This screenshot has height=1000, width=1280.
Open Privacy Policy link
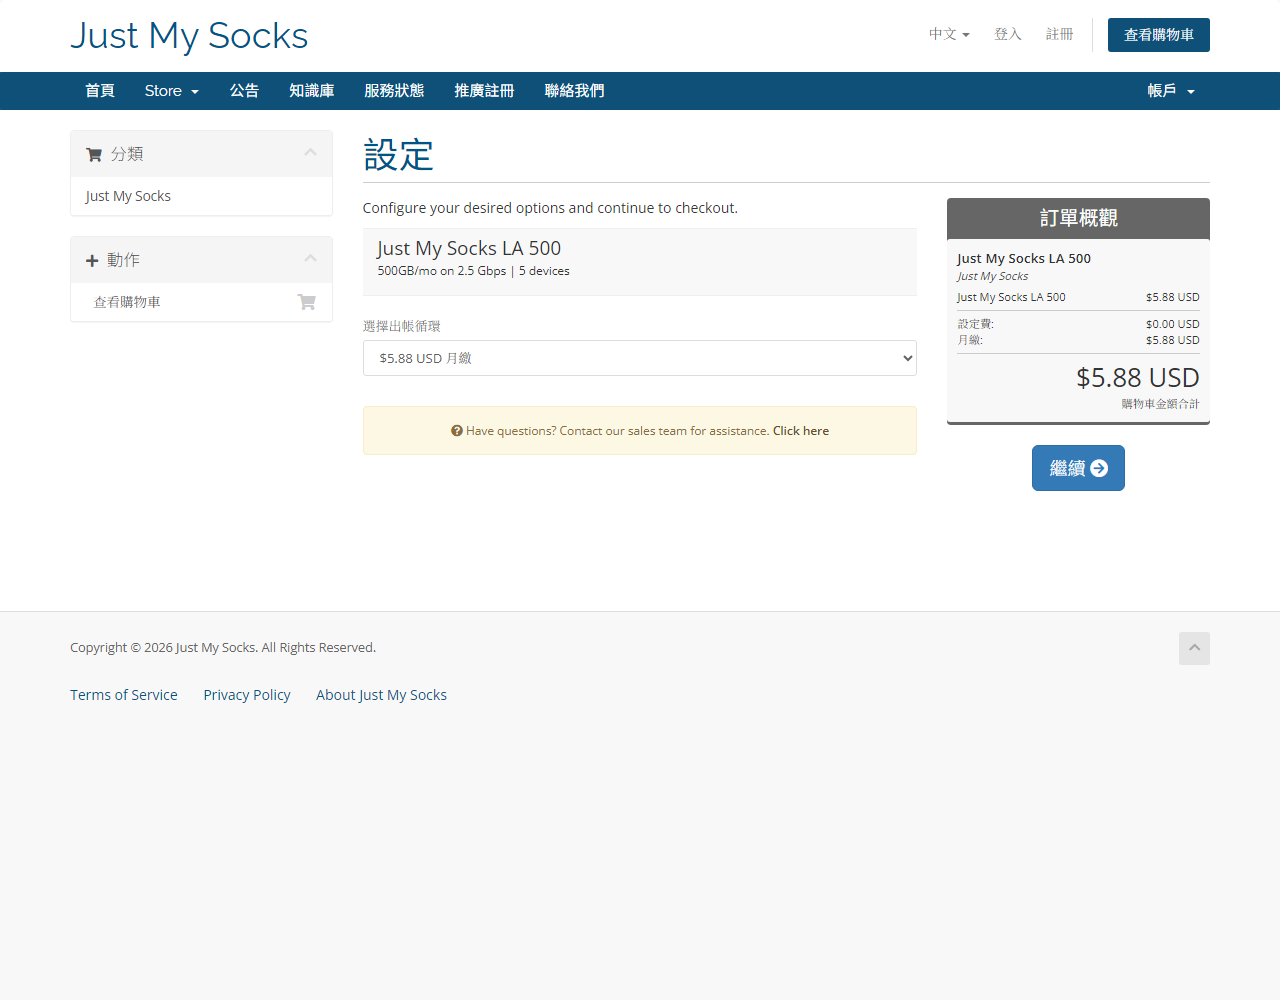click(247, 695)
